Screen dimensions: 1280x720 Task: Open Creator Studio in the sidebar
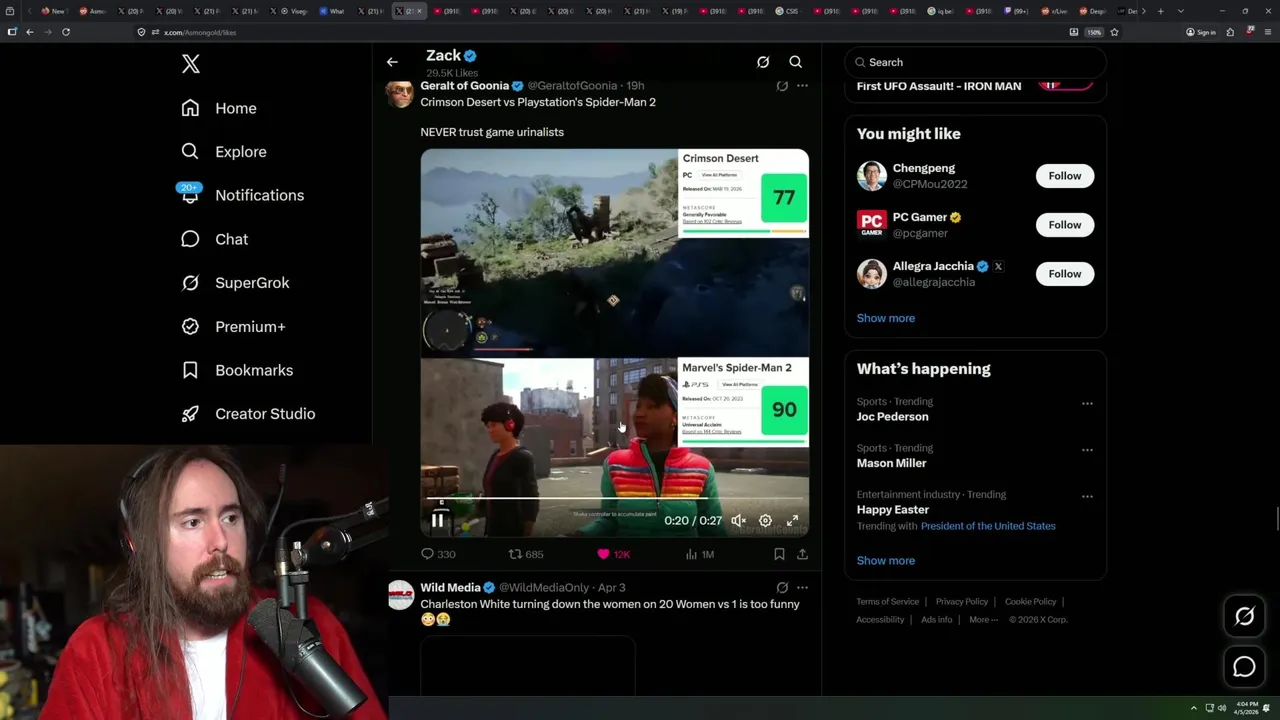tap(249, 414)
